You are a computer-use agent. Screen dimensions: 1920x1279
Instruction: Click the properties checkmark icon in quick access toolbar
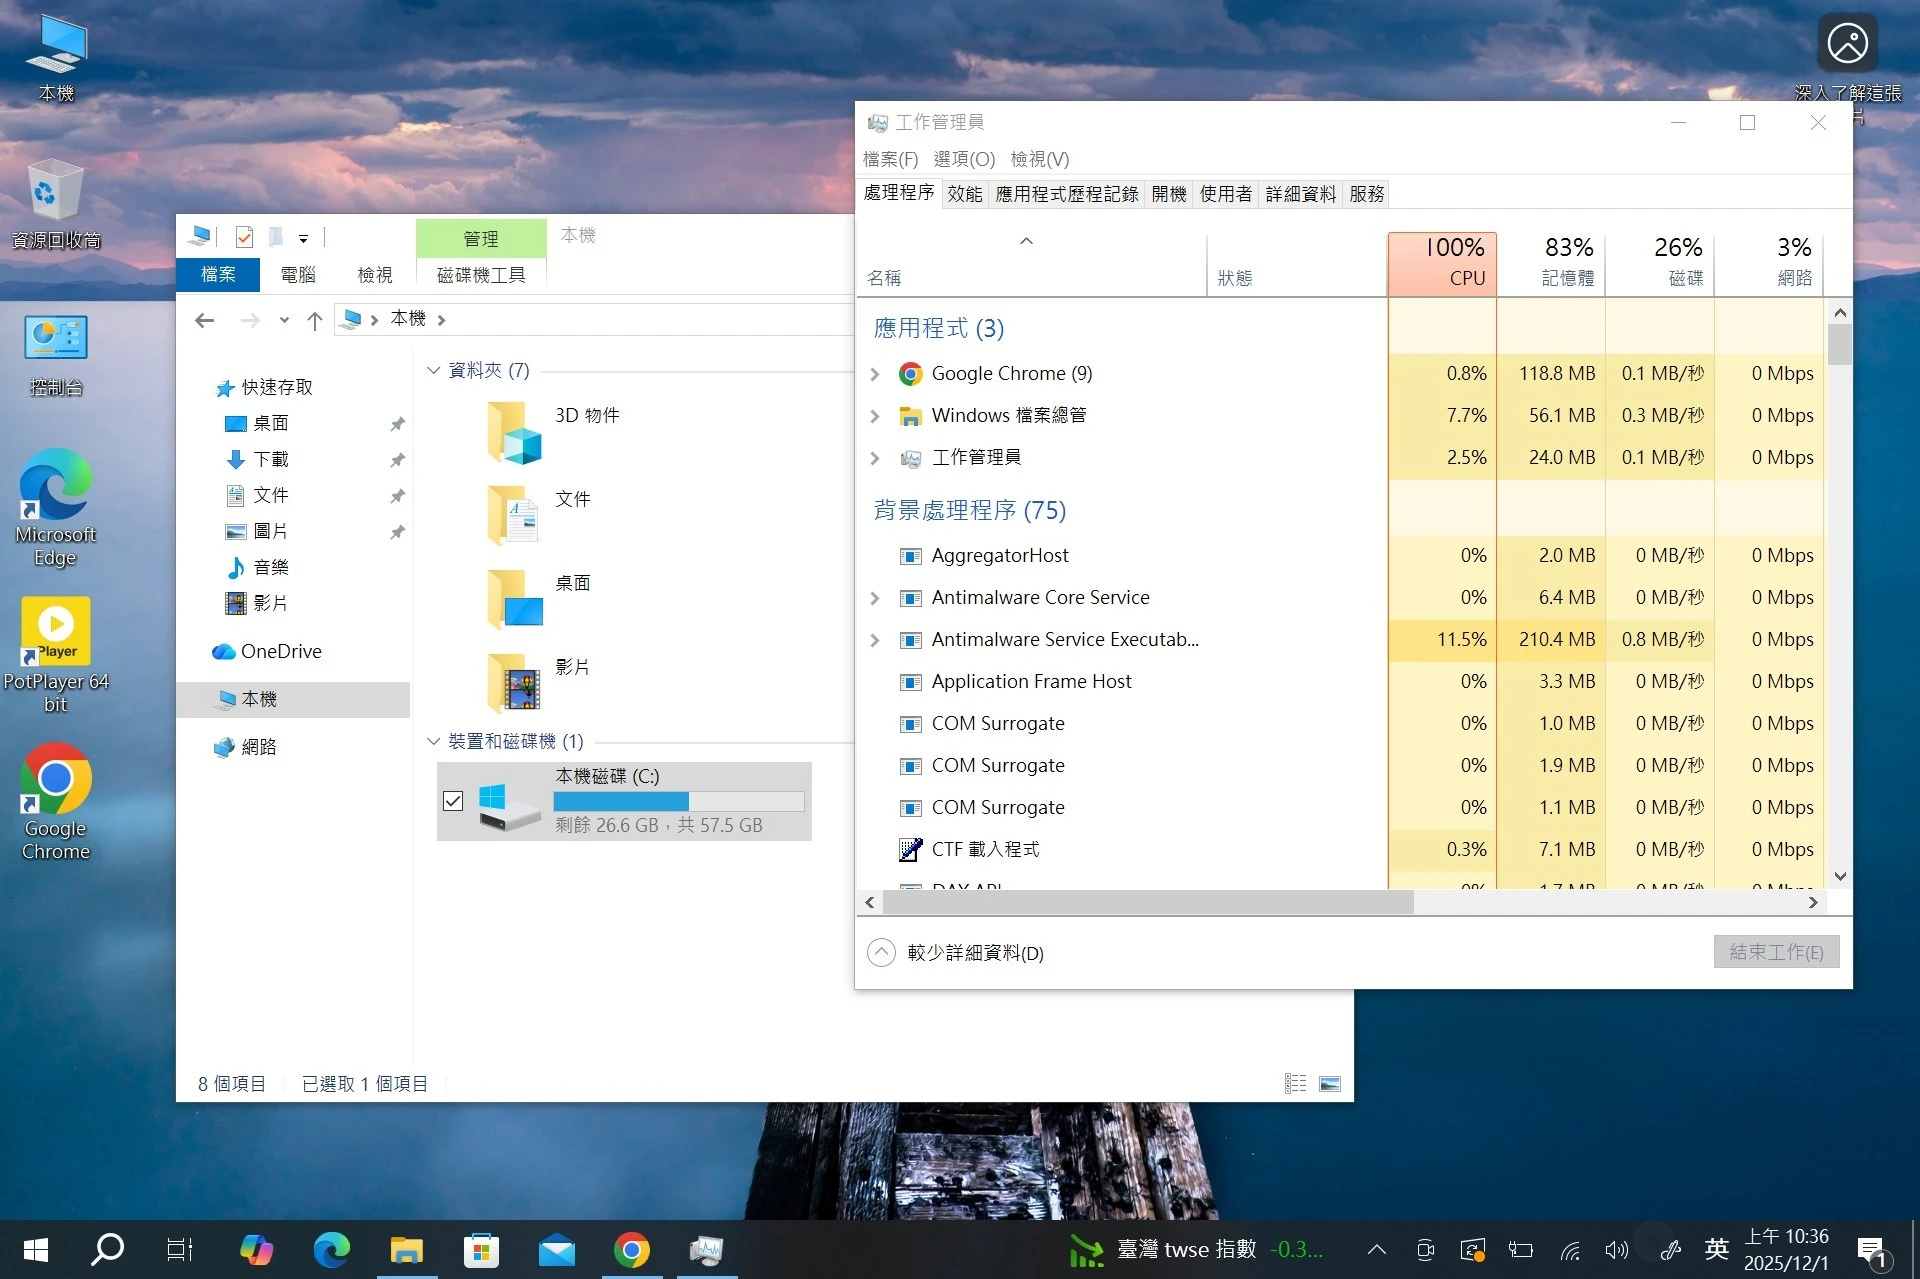[x=244, y=237]
